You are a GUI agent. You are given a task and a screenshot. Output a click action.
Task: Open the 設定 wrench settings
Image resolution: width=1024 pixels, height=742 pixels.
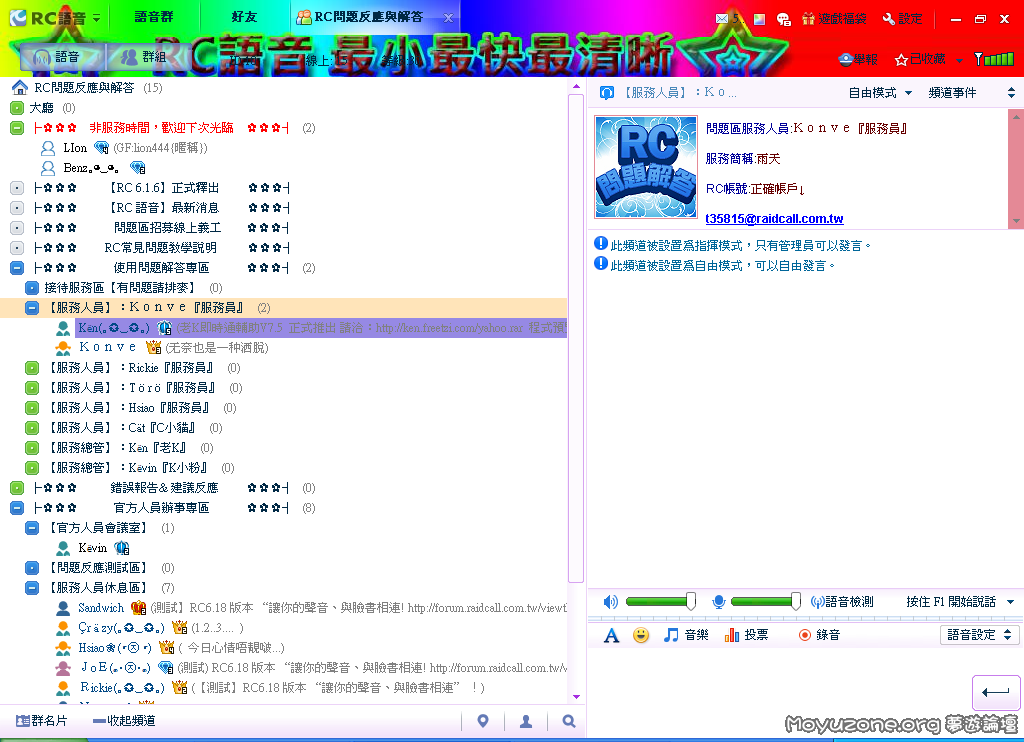point(902,19)
